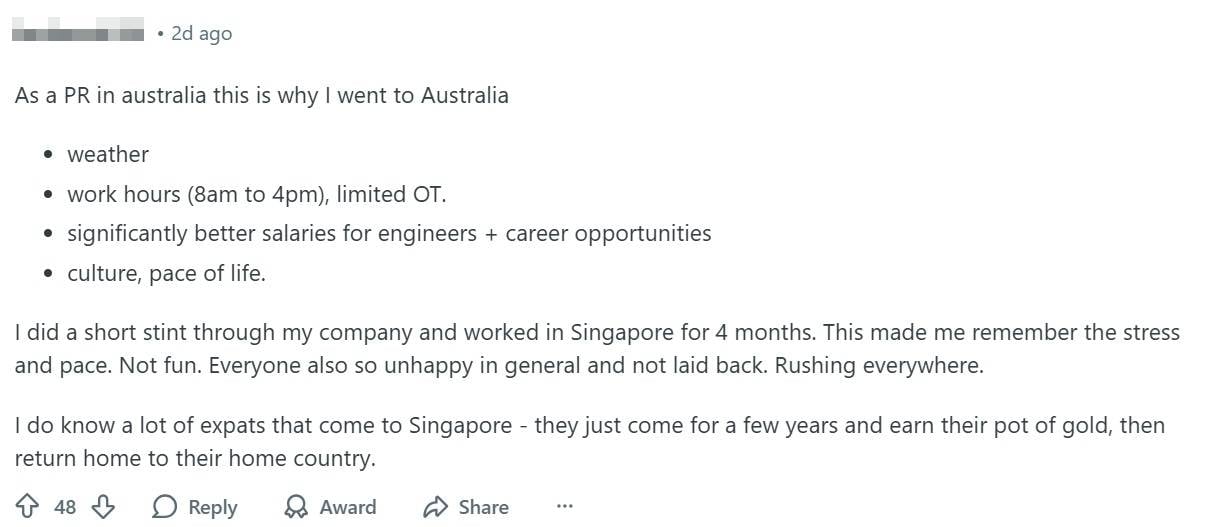Image resolution: width=1206 pixels, height=527 pixels.
Task: Click the paragraph starting "I do know a lot of expats"
Action: [589, 441]
